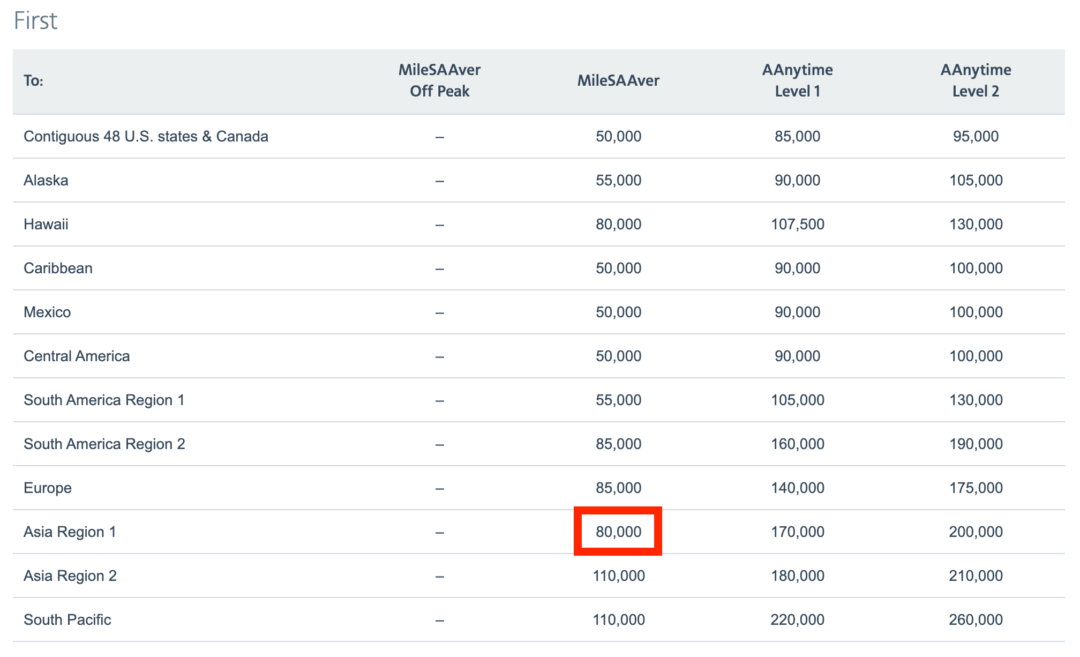Click the "To:" column header
The width and height of the screenshot is (1080, 657).
[x=33, y=81]
